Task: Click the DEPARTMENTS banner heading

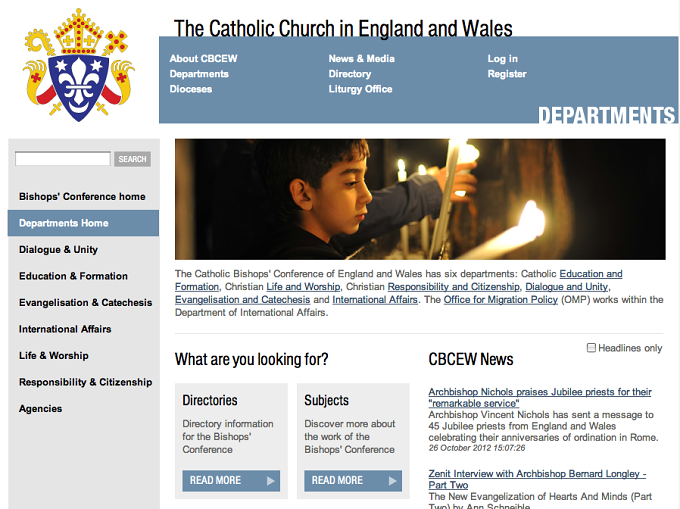Action: (607, 115)
